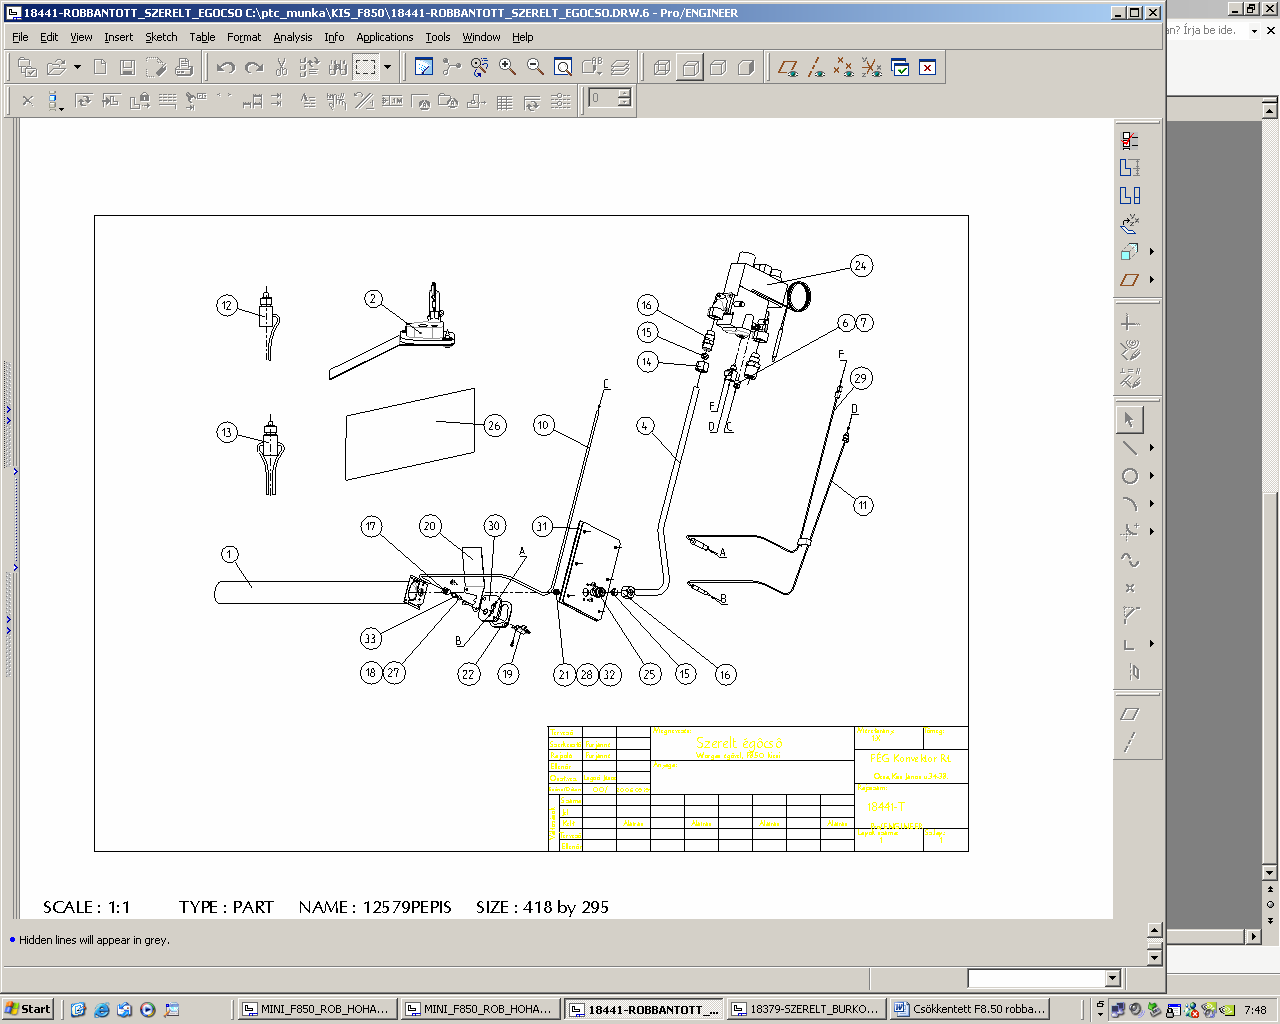
Task: Click the Windows Start button
Action: (28, 1009)
